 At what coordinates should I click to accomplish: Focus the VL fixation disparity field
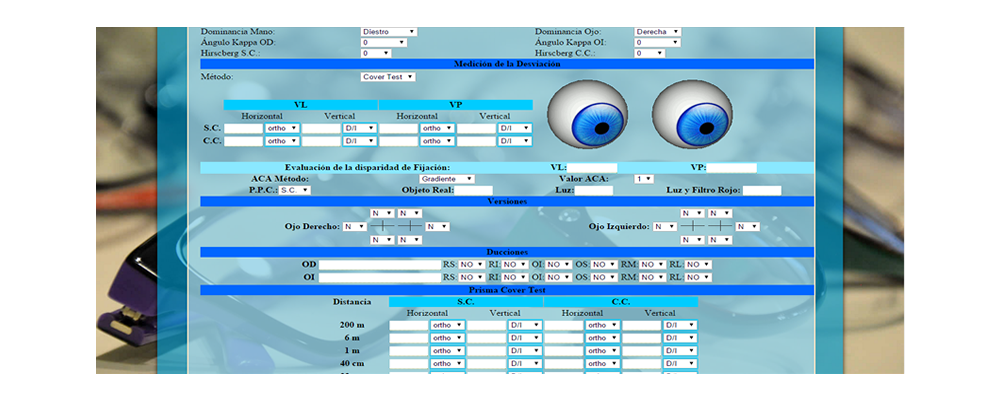click(x=592, y=168)
